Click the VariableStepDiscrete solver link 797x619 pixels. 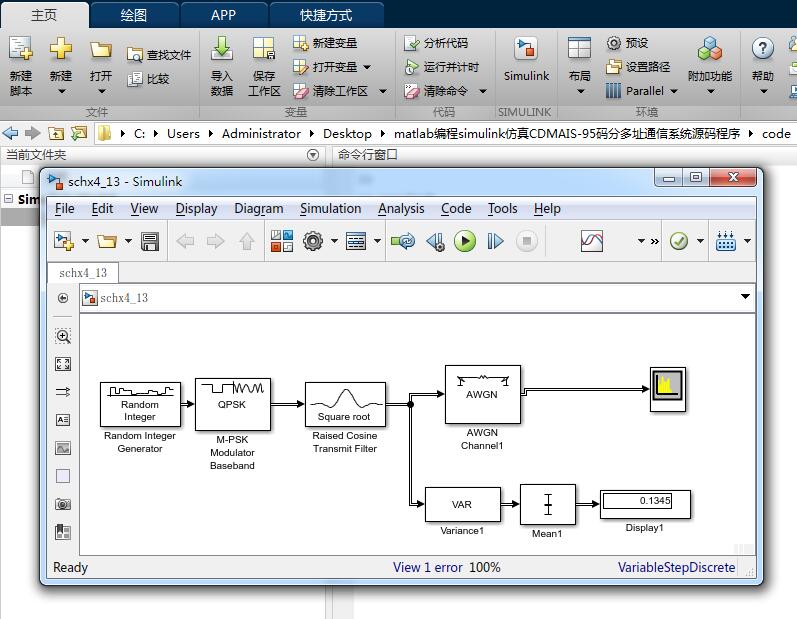(x=677, y=568)
